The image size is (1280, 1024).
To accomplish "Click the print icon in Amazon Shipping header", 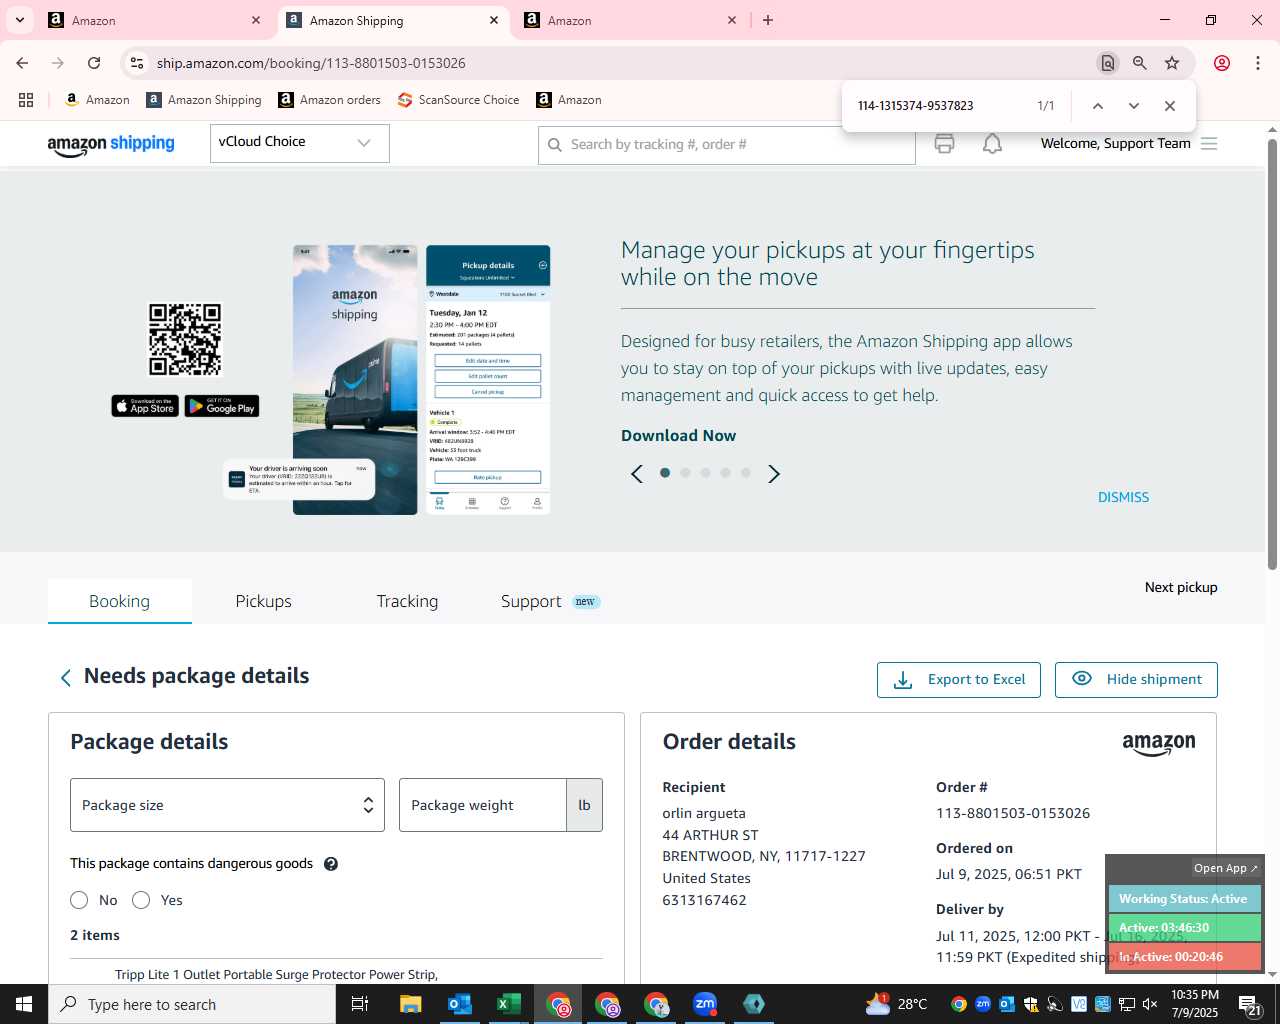I will coord(944,144).
